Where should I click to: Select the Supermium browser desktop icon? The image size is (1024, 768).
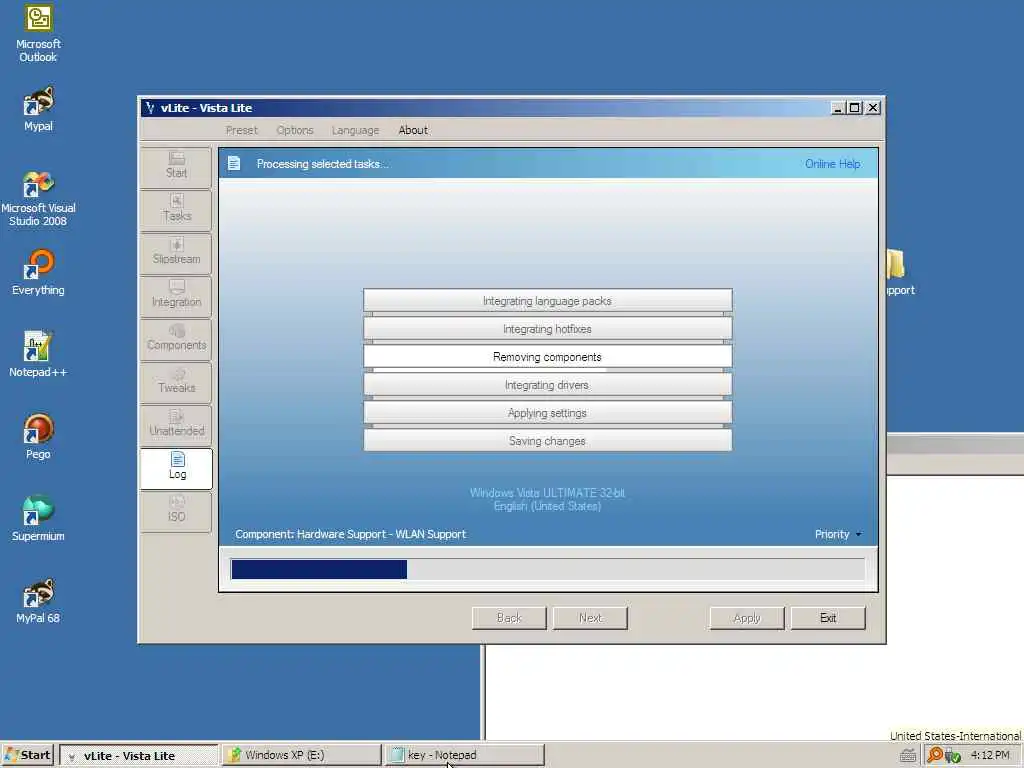[x=38, y=519]
